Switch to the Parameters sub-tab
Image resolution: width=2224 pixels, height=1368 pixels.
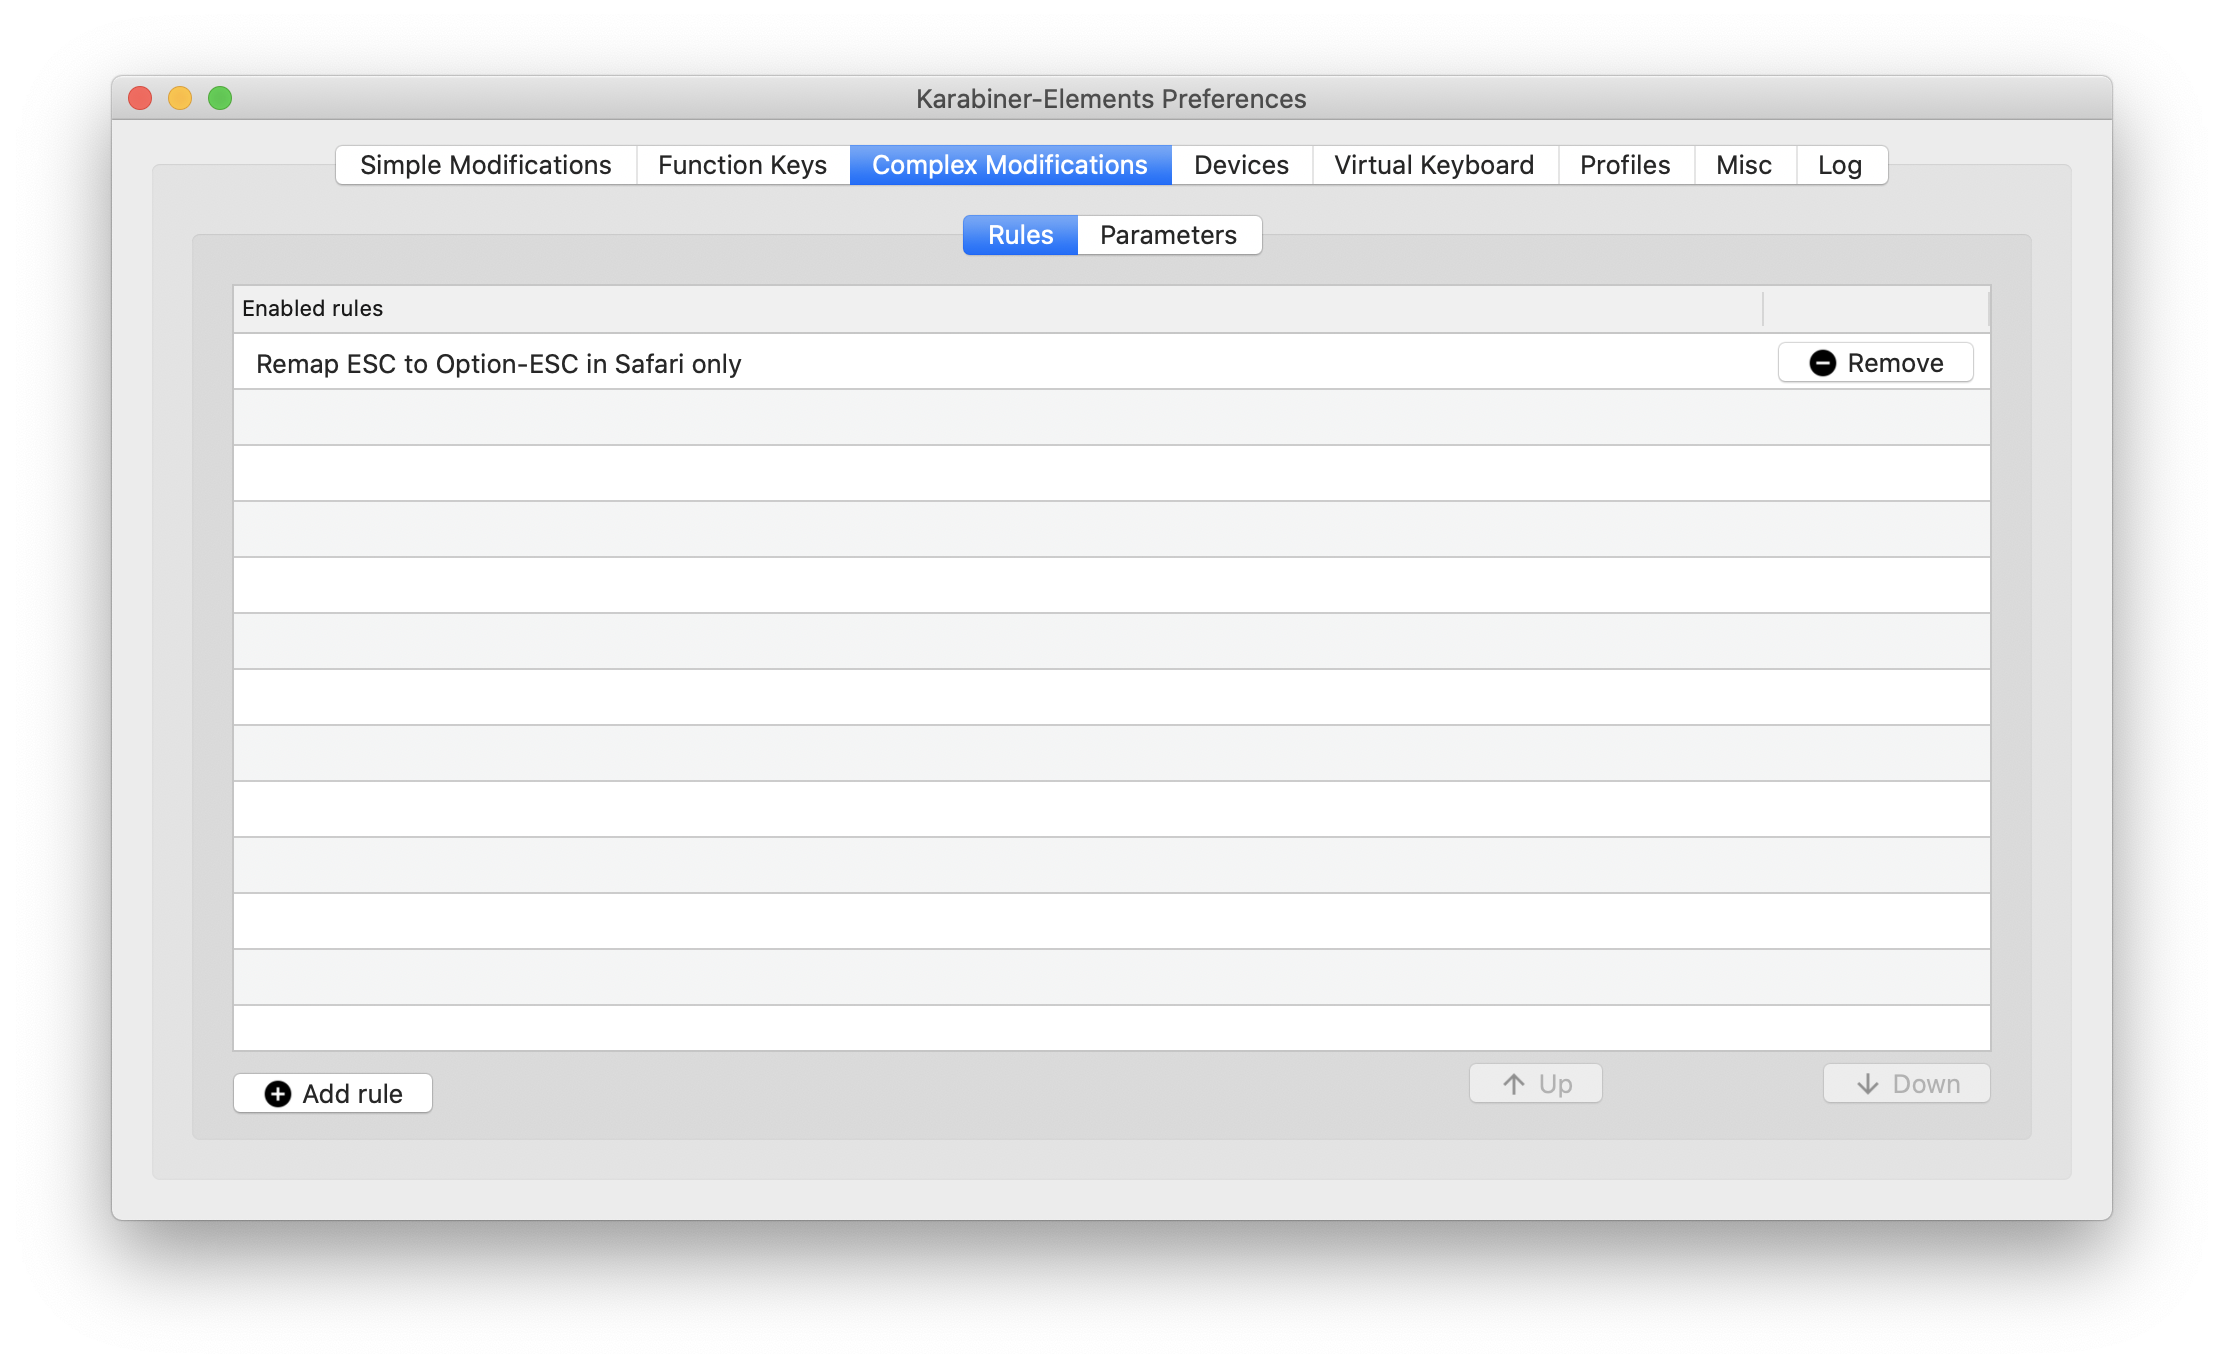click(1168, 234)
